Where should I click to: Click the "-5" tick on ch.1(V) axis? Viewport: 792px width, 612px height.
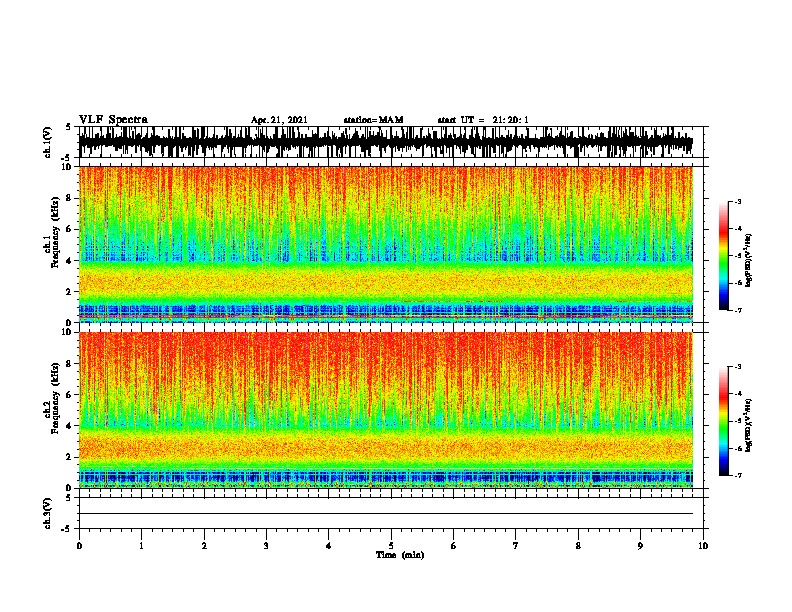(67, 158)
